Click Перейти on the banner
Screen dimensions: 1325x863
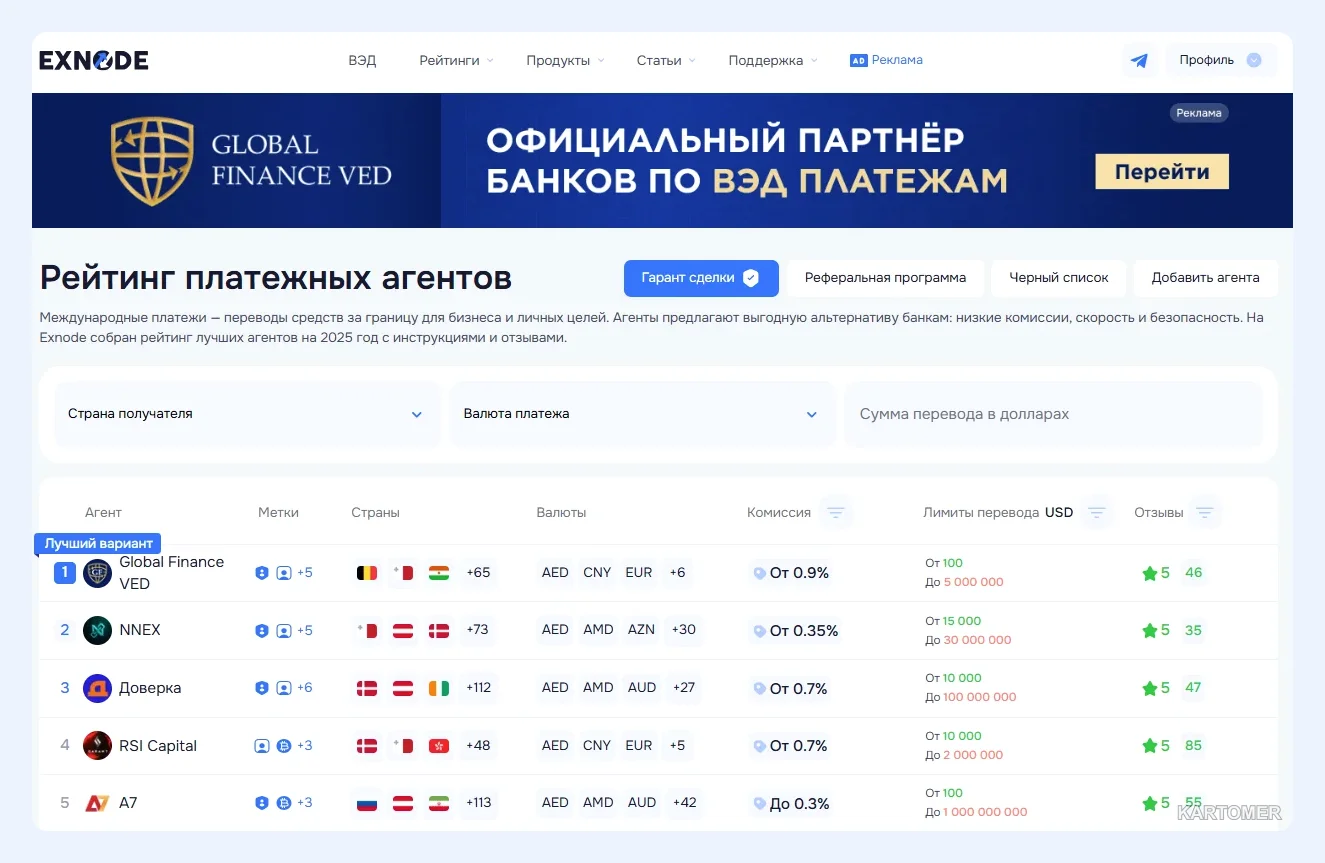1162,171
